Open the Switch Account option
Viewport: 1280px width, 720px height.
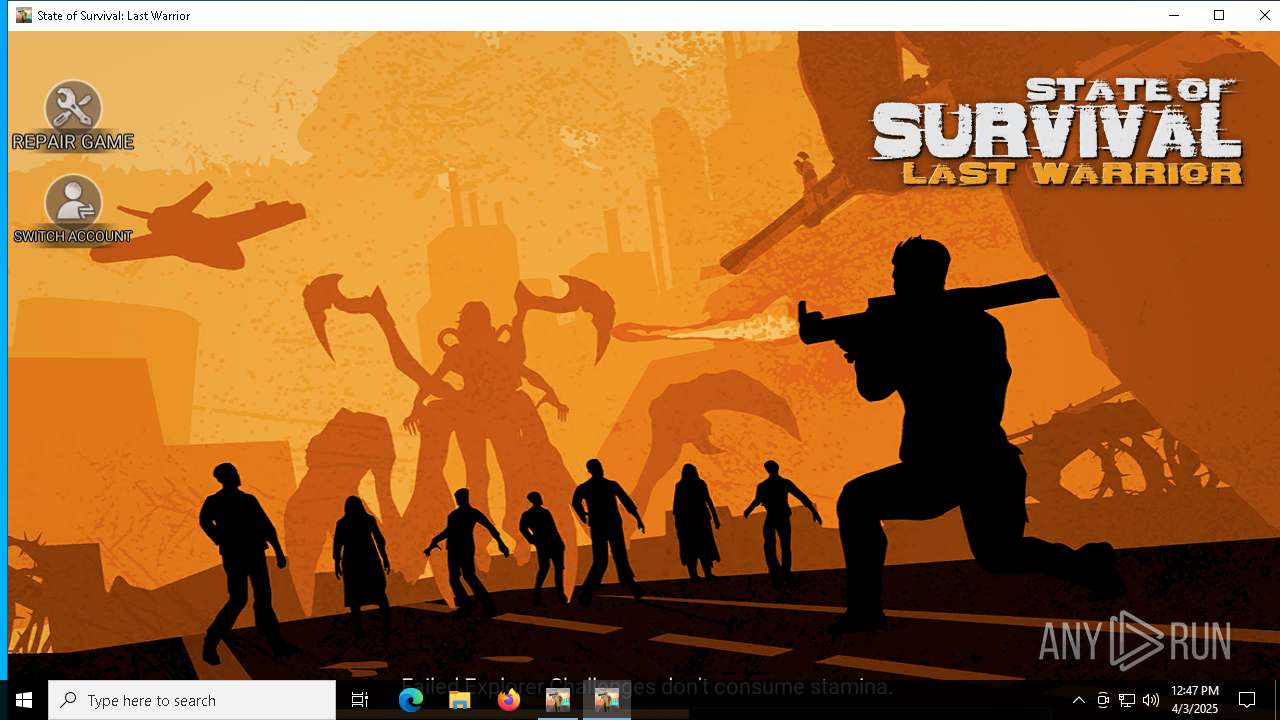pyautogui.click(x=73, y=209)
